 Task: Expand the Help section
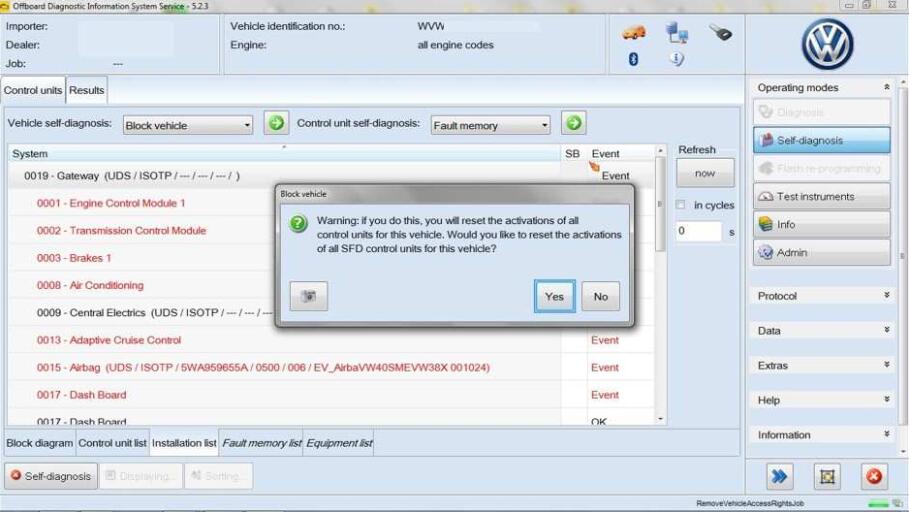(x=886, y=400)
